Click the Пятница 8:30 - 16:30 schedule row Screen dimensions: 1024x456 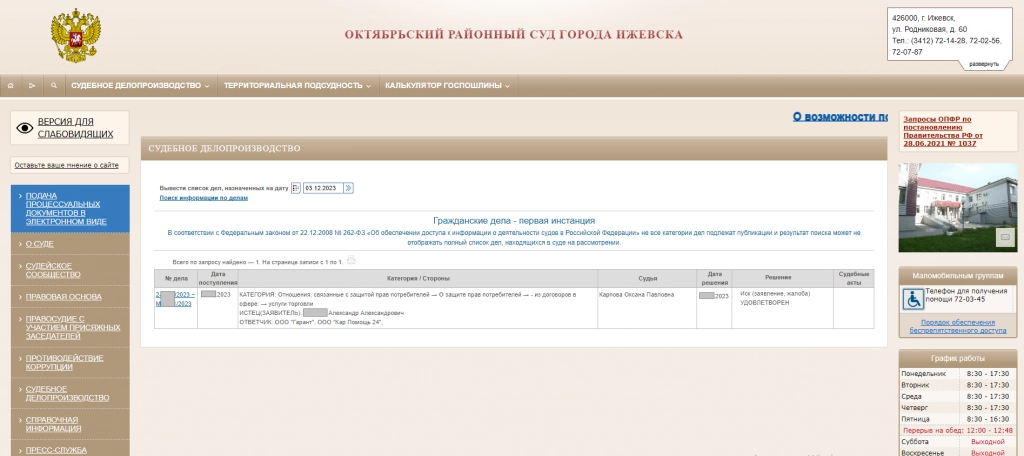957,419
